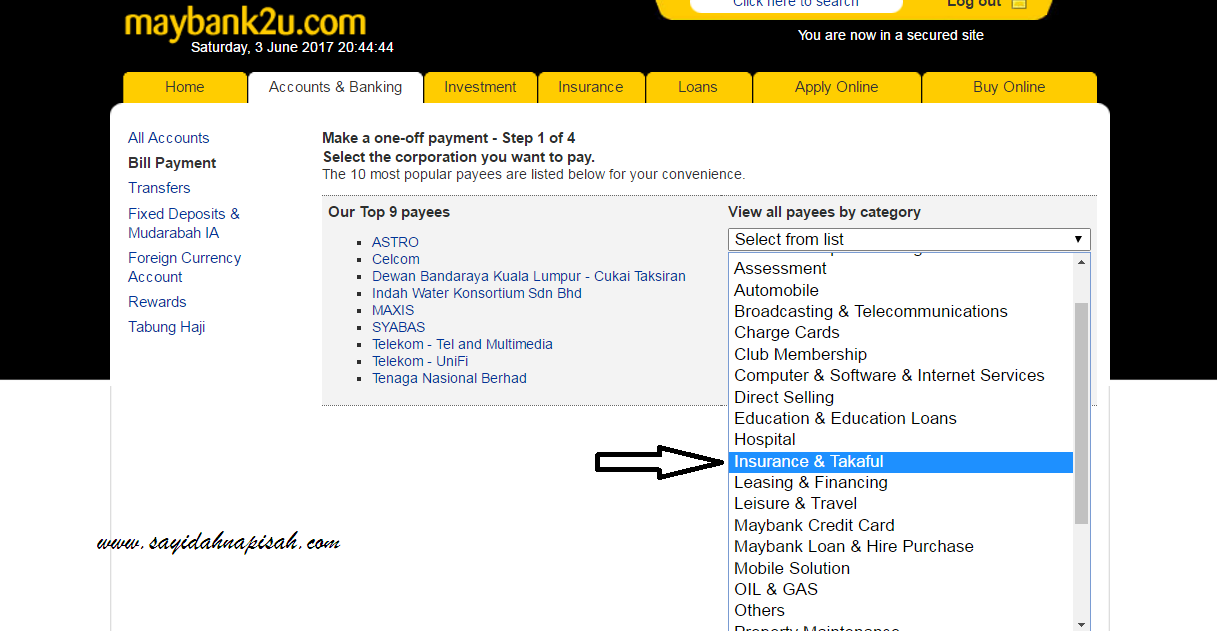Select Dewan Bandaraya Kuala Lumpur payee
Image resolution: width=1217 pixels, height=631 pixels.
tap(529, 276)
